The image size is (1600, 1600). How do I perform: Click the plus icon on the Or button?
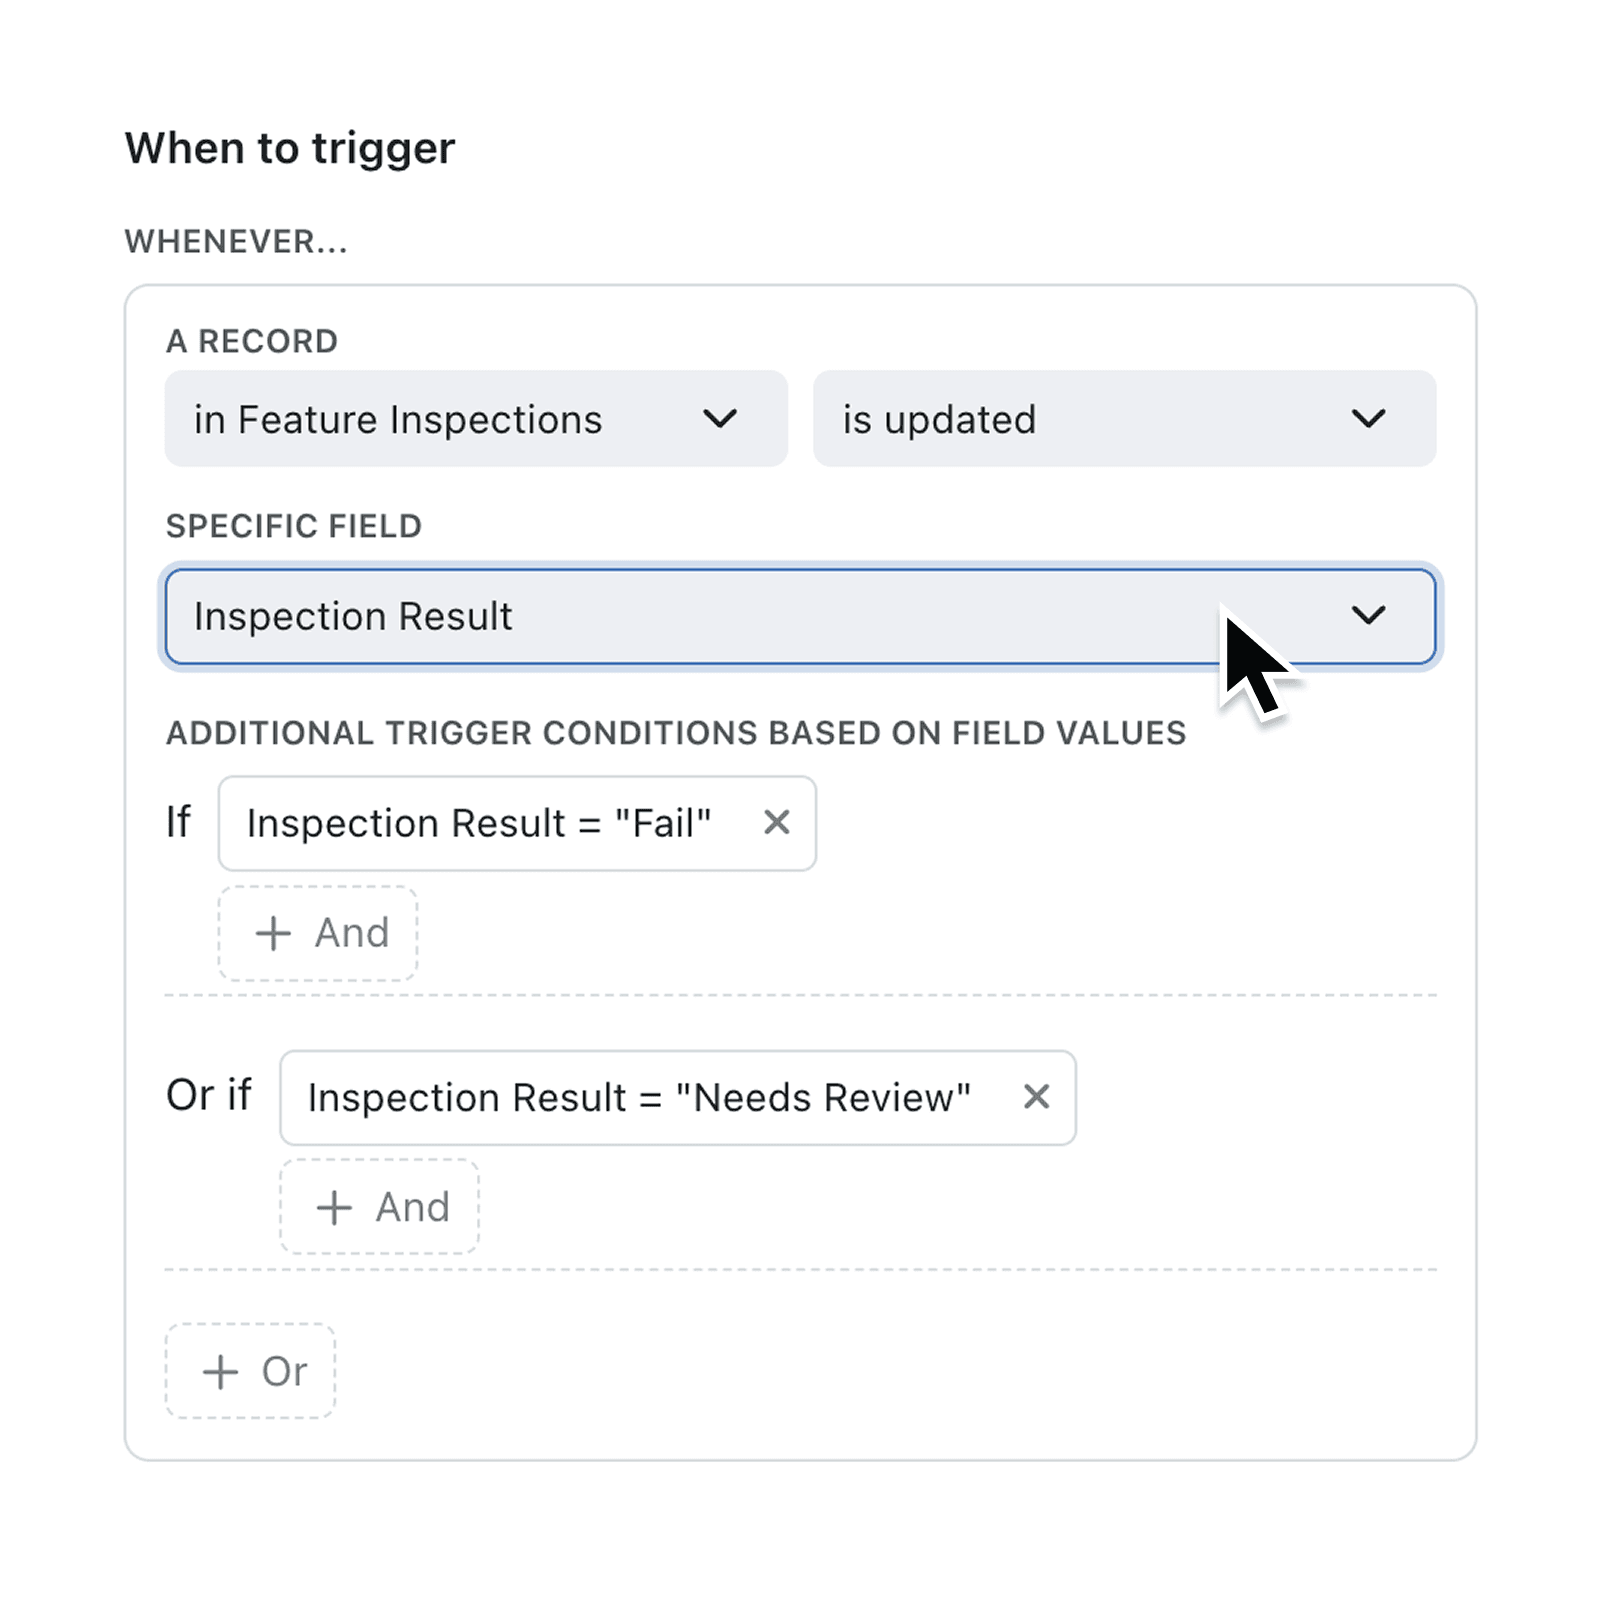[221, 1371]
